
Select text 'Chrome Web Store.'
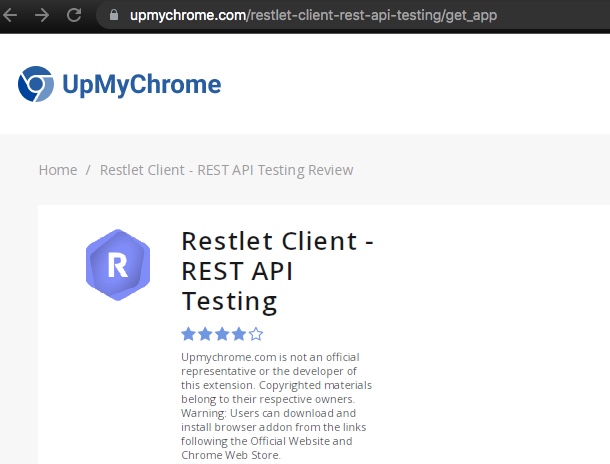click(x=231, y=455)
